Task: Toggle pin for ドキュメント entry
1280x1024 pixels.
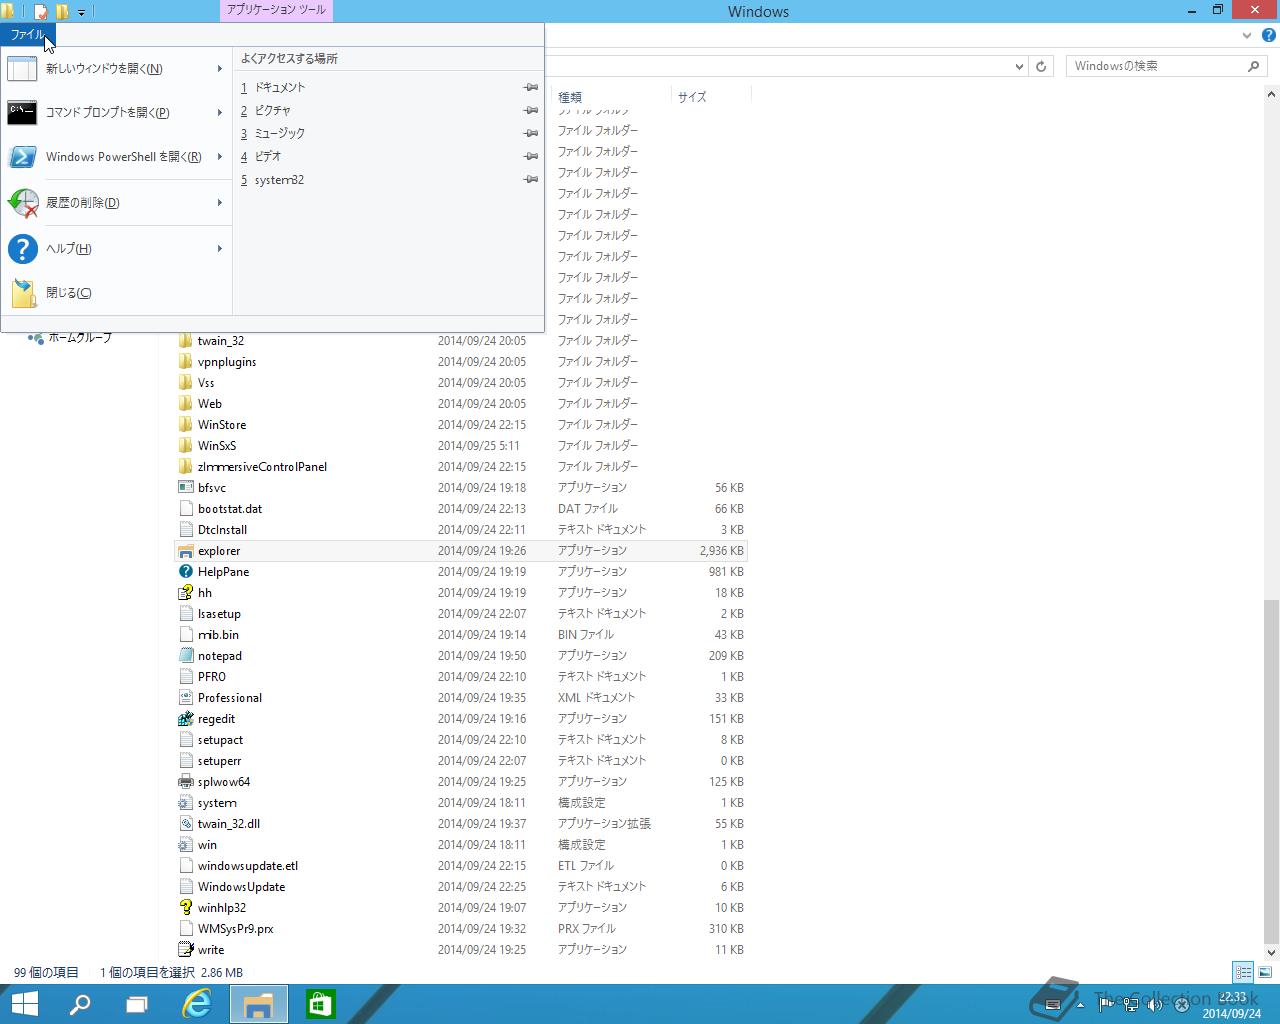Action: [531, 88]
